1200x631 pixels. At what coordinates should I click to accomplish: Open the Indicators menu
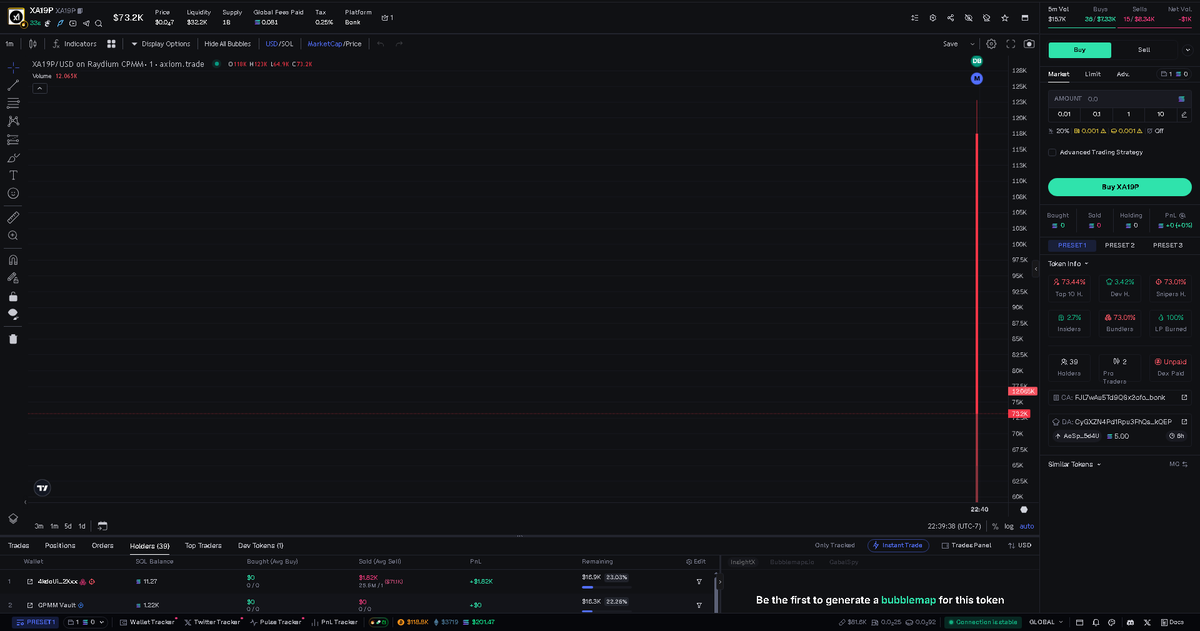(x=74, y=44)
